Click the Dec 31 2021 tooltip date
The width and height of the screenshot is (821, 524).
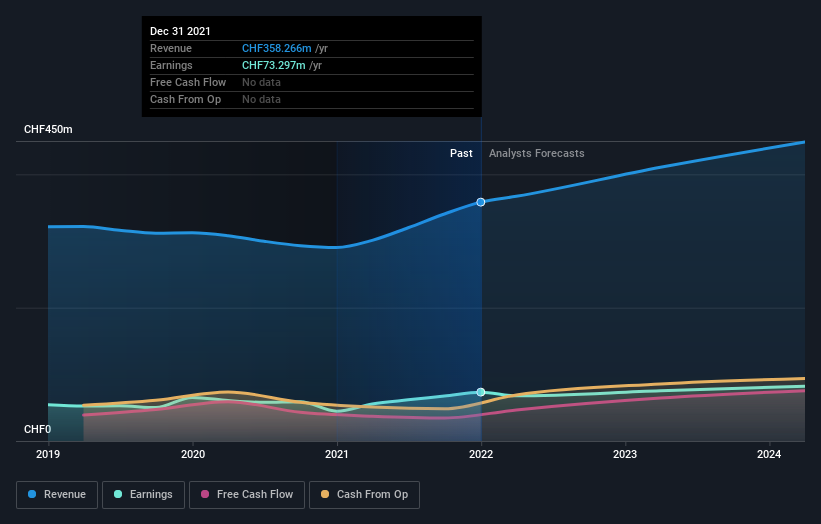coord(180,31)
